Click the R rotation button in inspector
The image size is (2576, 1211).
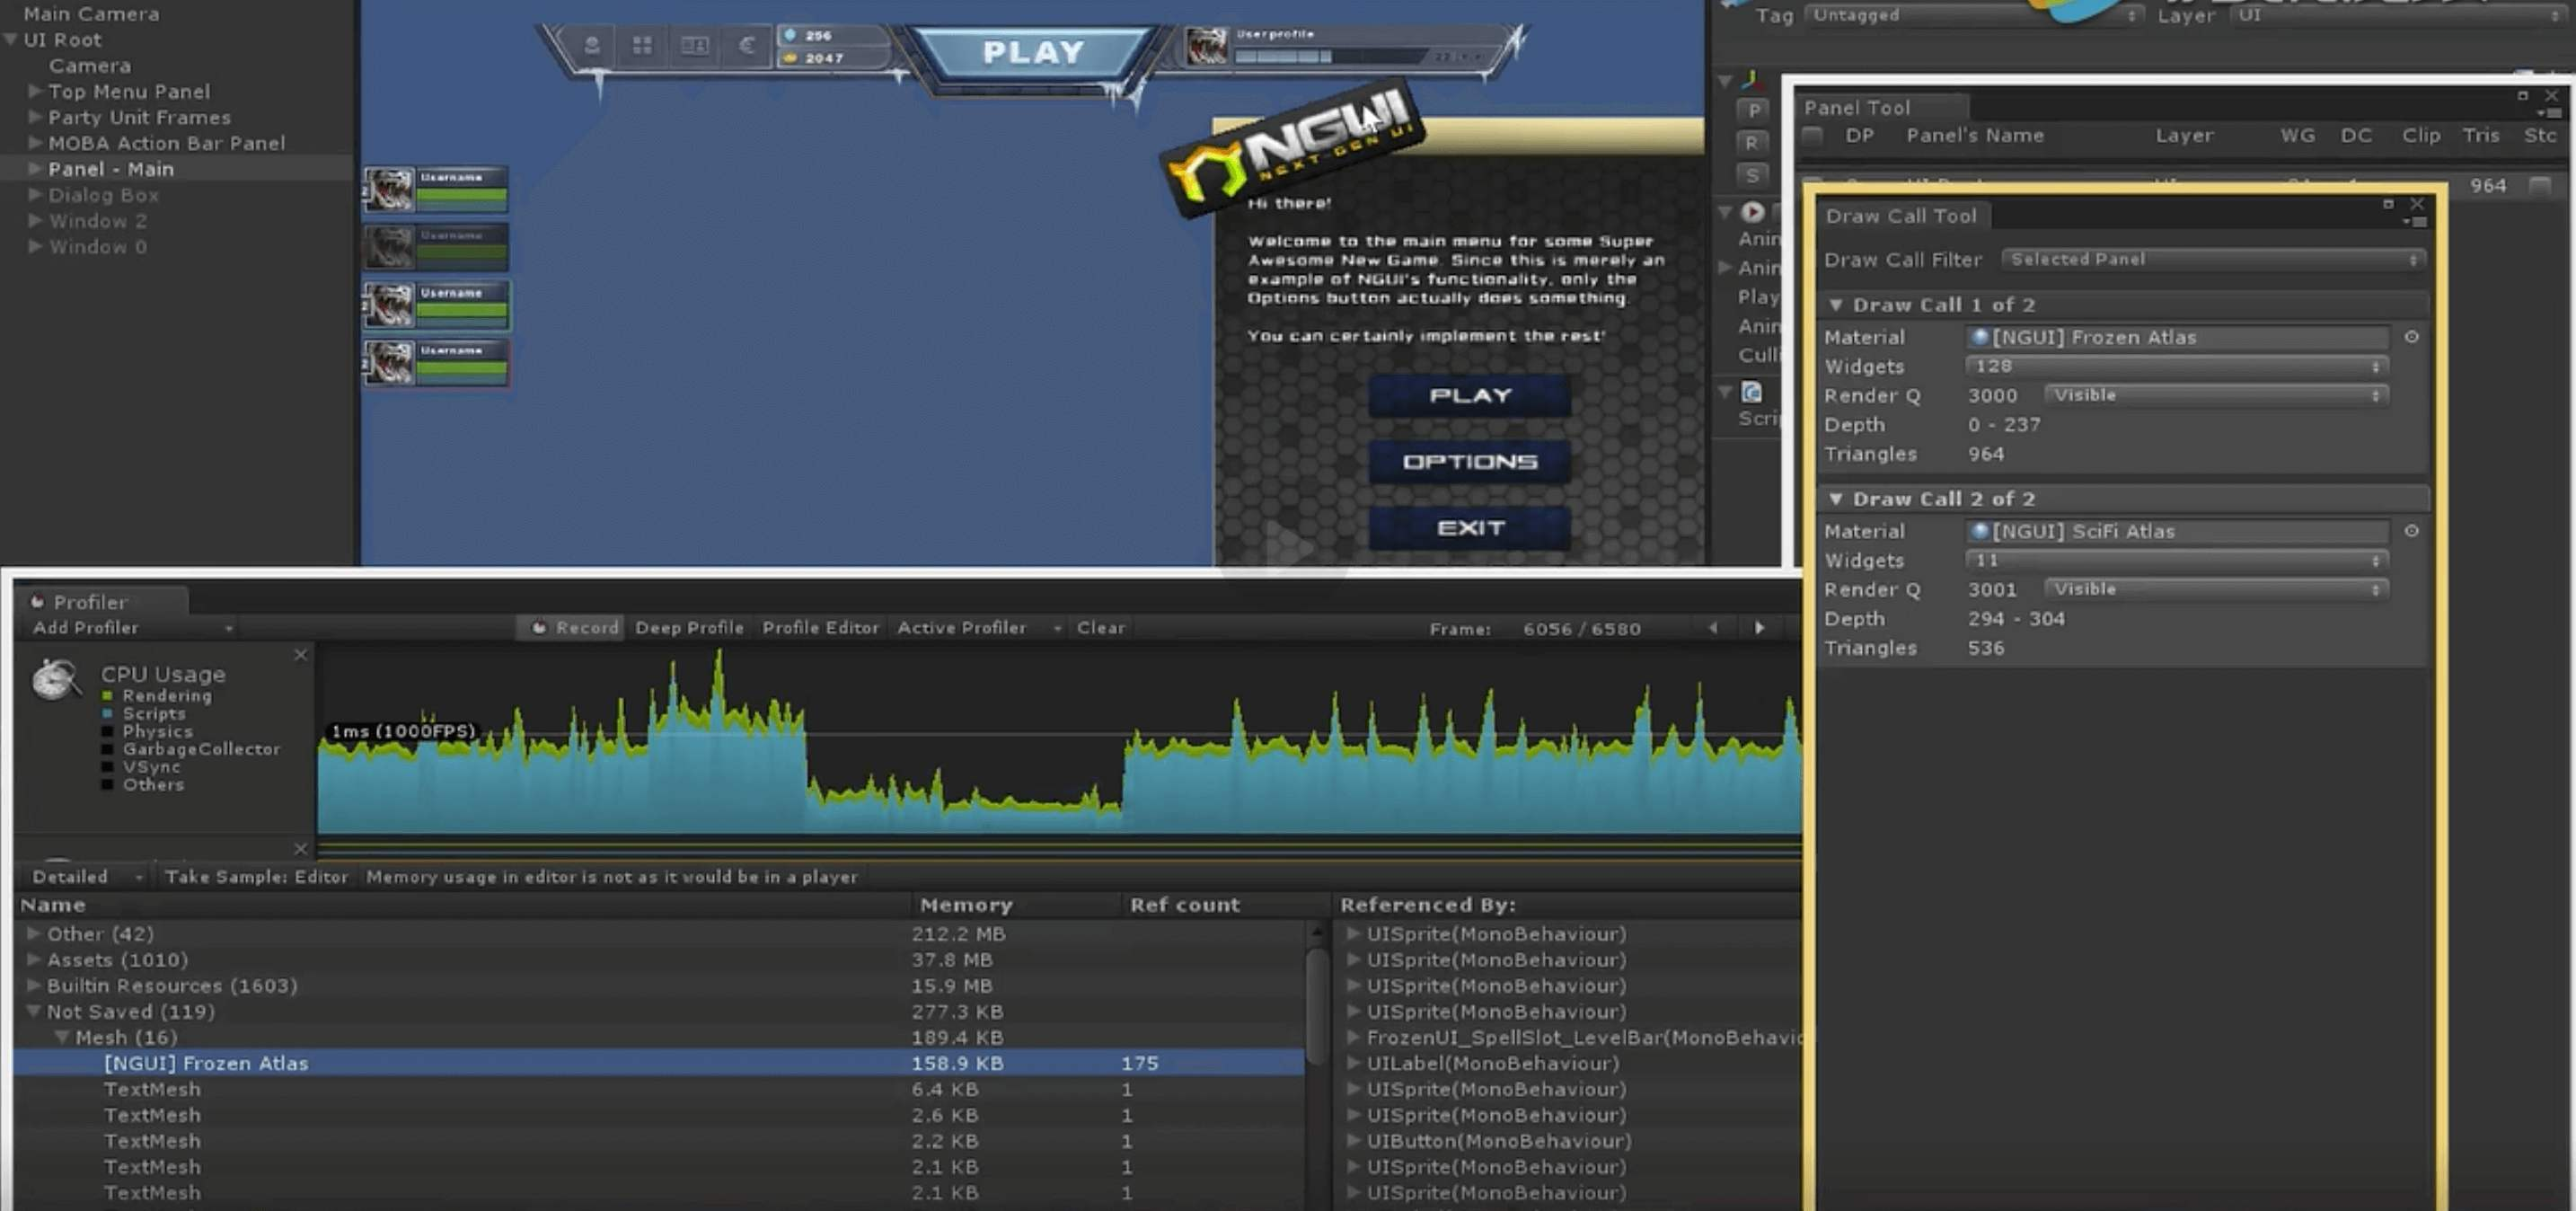pyautogui.click(x=1752, y=142)
